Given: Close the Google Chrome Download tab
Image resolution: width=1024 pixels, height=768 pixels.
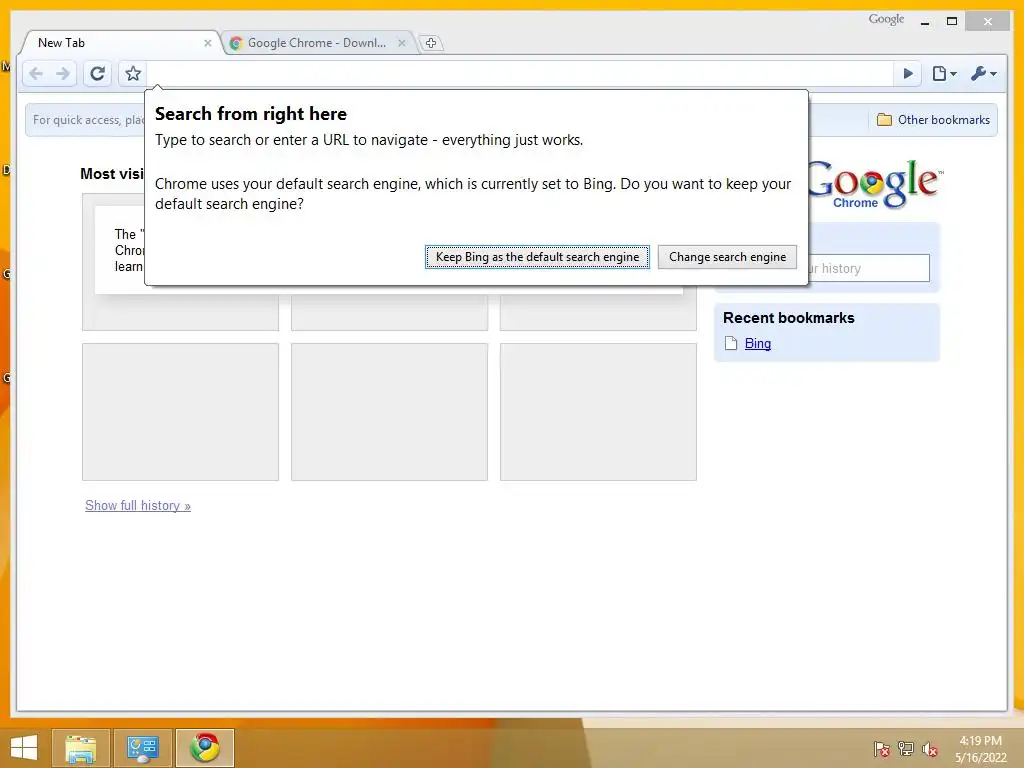Looking at the screenshot, I should [402, 43].
